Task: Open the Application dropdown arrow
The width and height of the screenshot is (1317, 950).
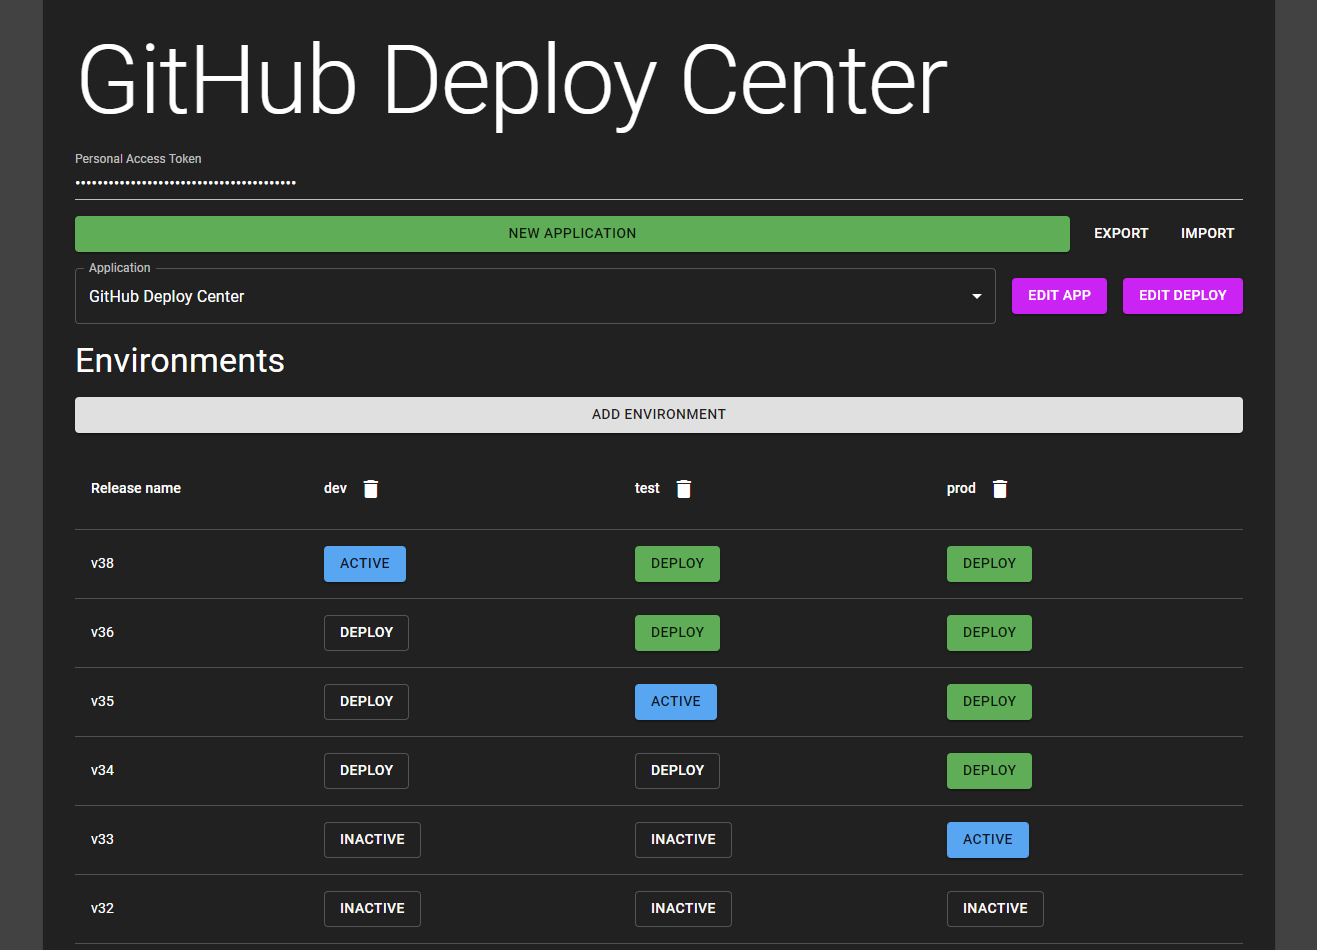Action: 977,296
